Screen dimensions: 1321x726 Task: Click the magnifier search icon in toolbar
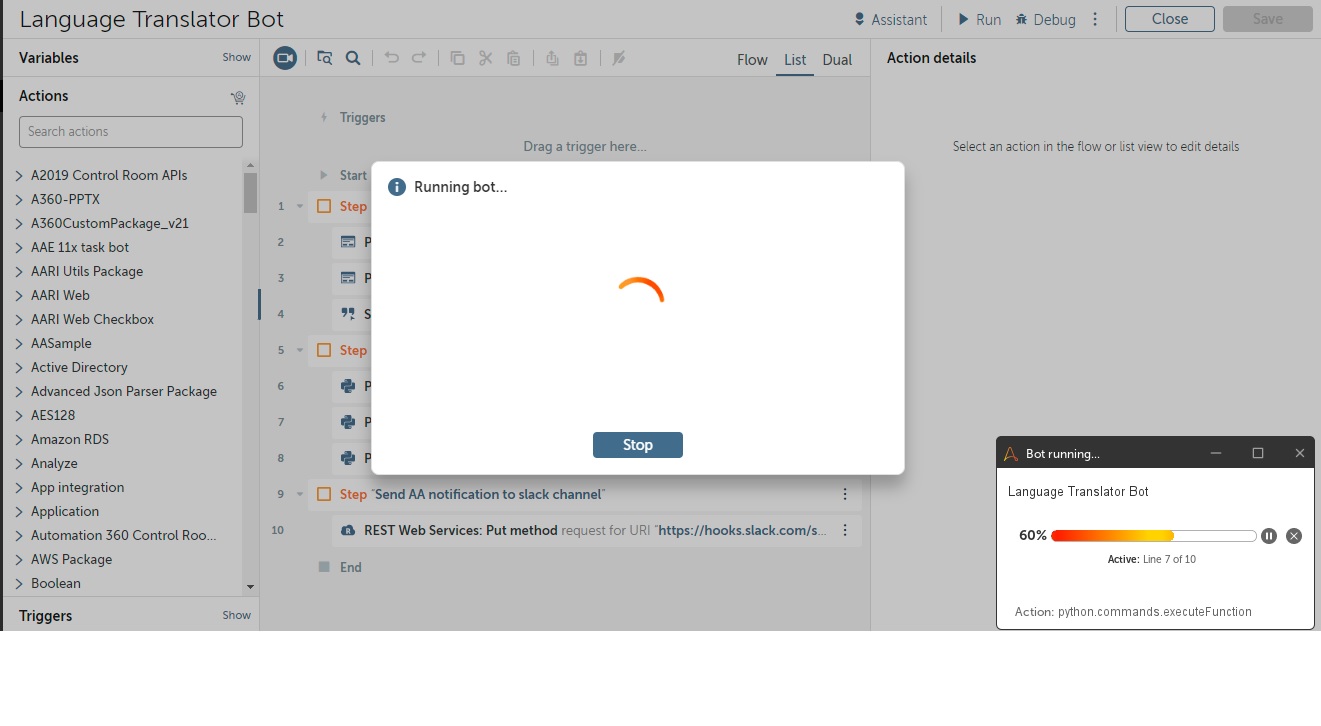[x=353, y=58]
